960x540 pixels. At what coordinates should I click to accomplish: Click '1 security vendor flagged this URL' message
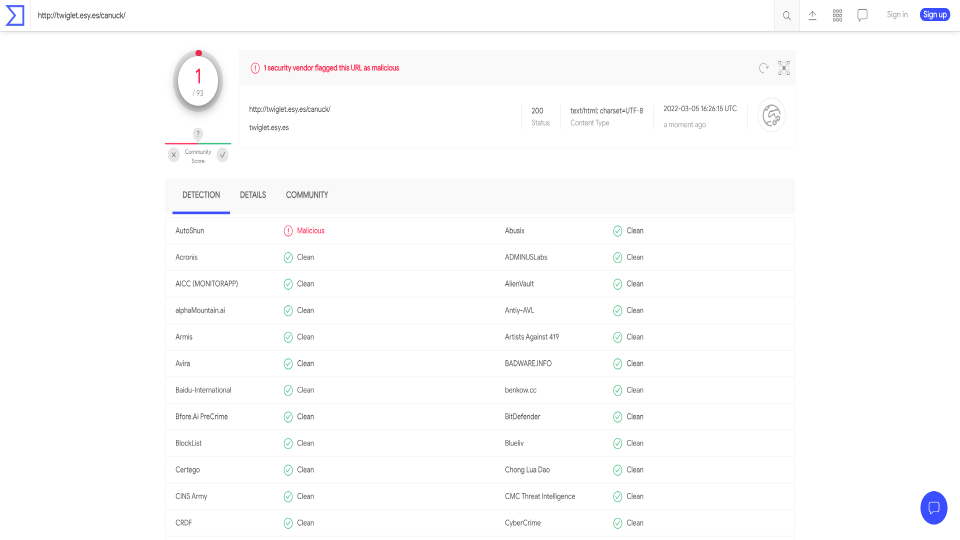(331, 68)
